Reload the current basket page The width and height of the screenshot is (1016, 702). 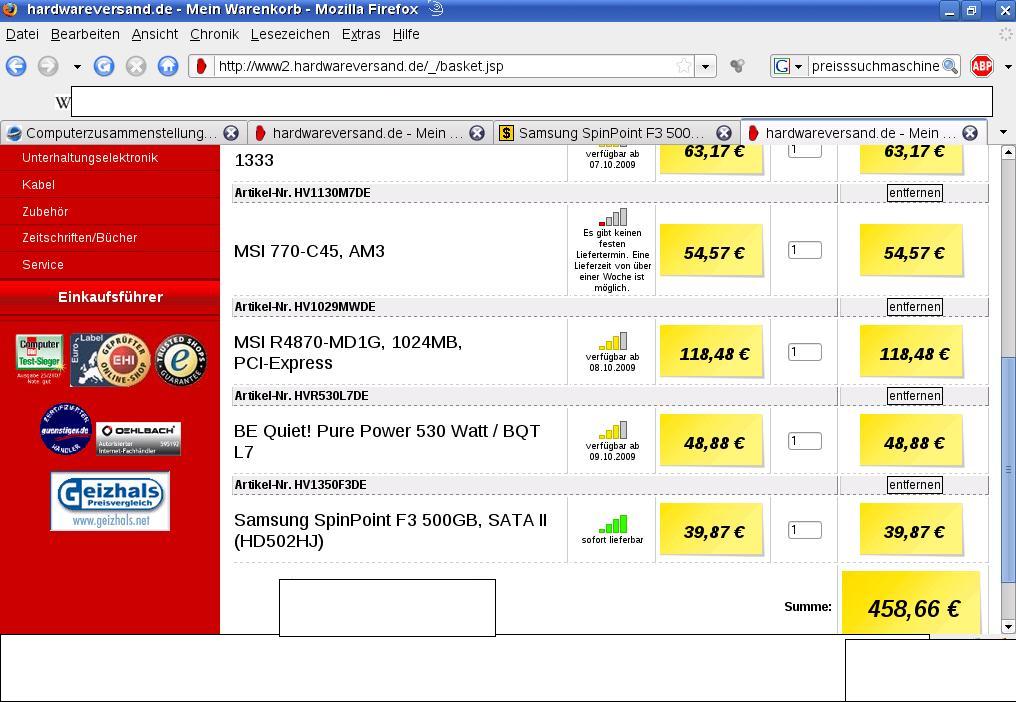coord(104,65)
